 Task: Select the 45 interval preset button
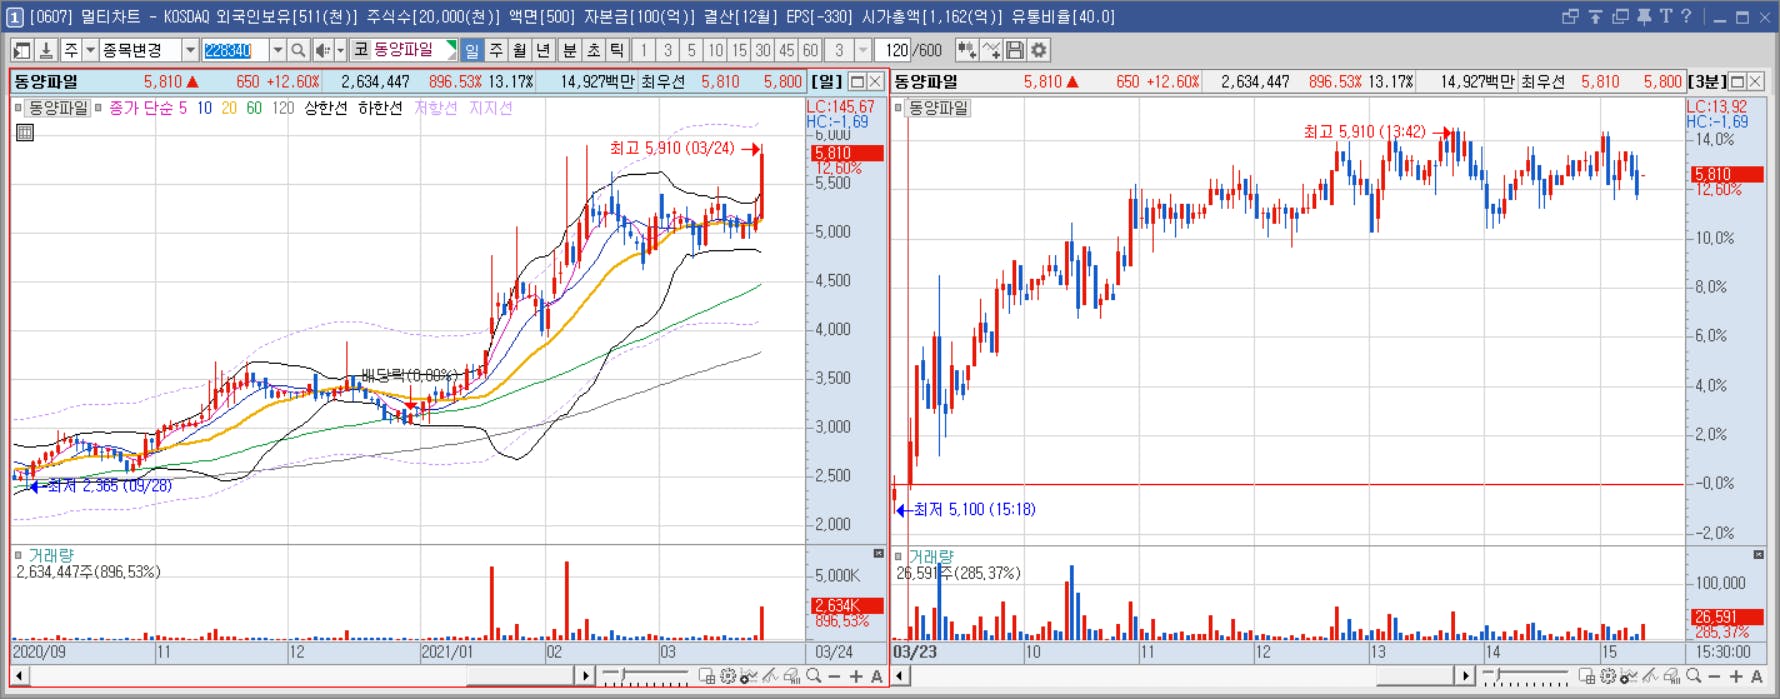tap(787, 50)
